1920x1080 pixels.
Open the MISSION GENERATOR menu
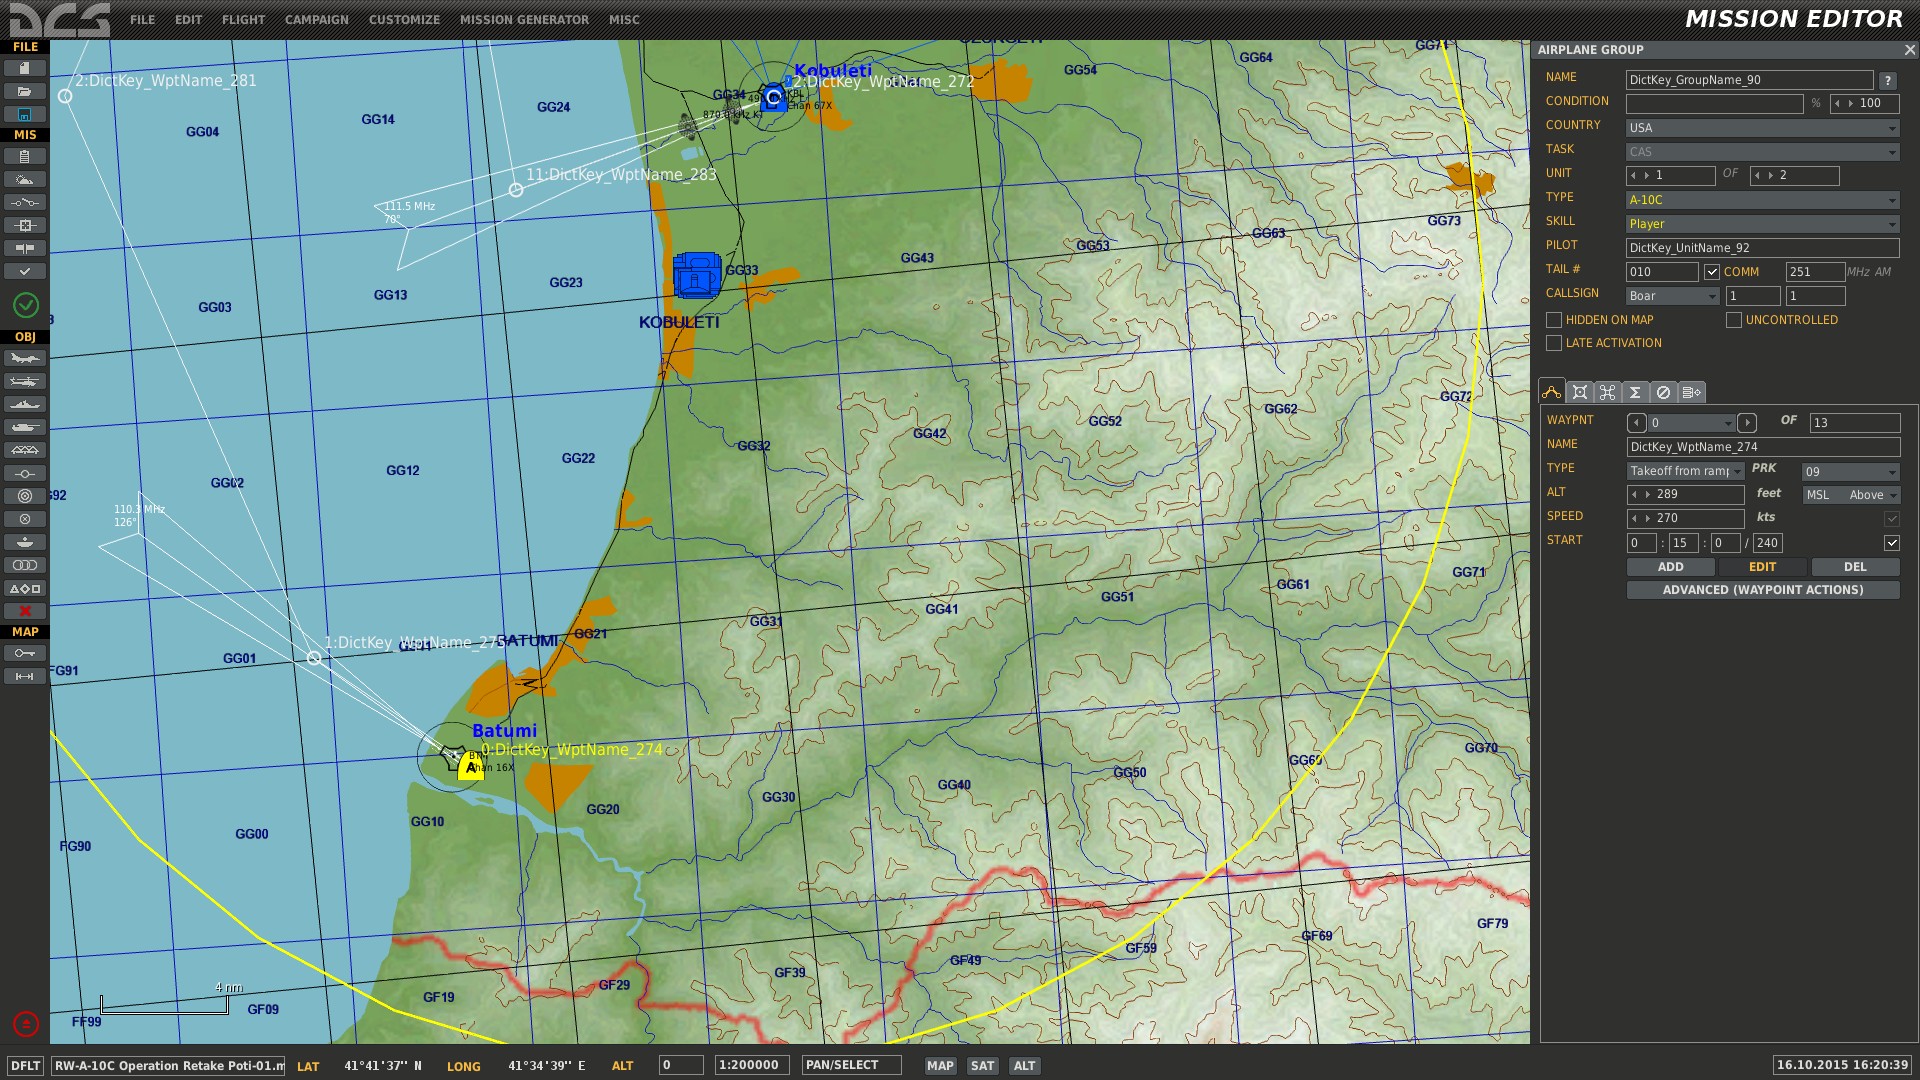tap(524, 20)
